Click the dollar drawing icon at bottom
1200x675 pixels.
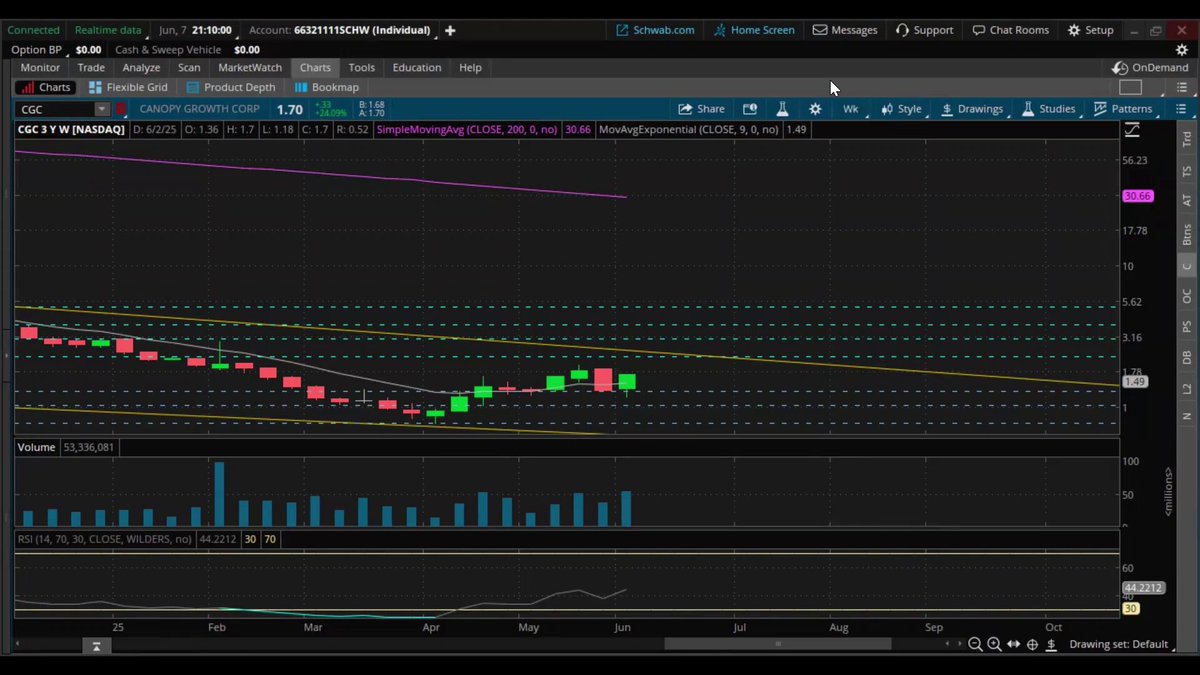[1051, 645]
